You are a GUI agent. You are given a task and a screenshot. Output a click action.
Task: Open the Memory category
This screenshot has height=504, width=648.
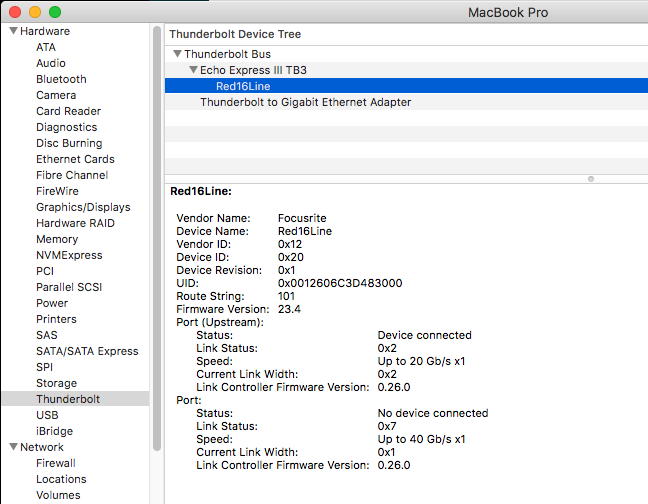tap(57, 239)
